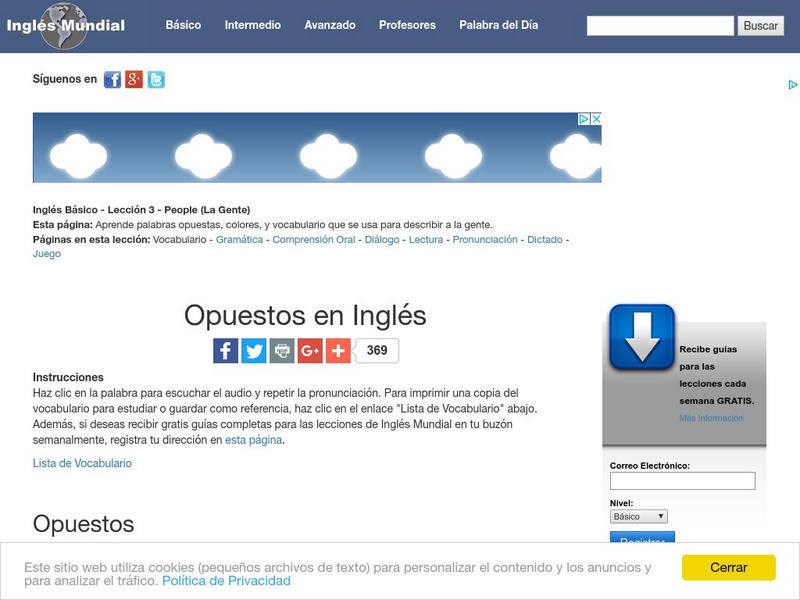The width and height of the screenshot is (800, 600).
Task: Follow the 'esta página' registration link
Action: click(254, 440)
